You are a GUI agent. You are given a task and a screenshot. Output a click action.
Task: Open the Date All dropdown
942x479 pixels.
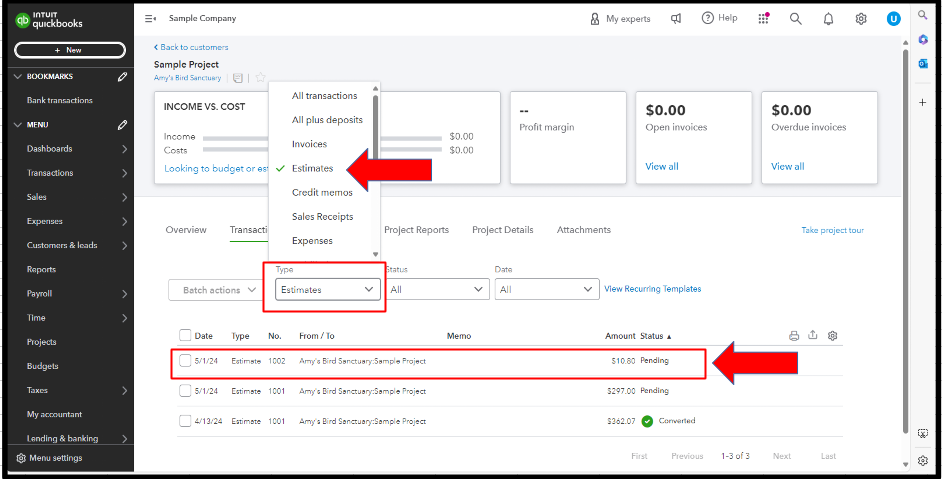pyautogui.click(x=547, y=289)
